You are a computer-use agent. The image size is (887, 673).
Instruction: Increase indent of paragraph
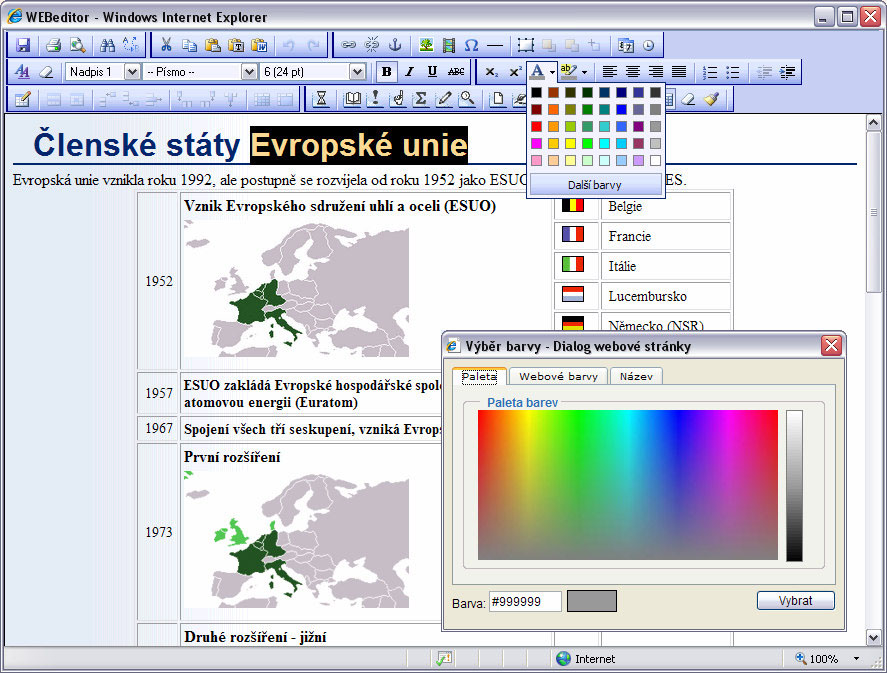pyautogui.click(x=787, y=72)
